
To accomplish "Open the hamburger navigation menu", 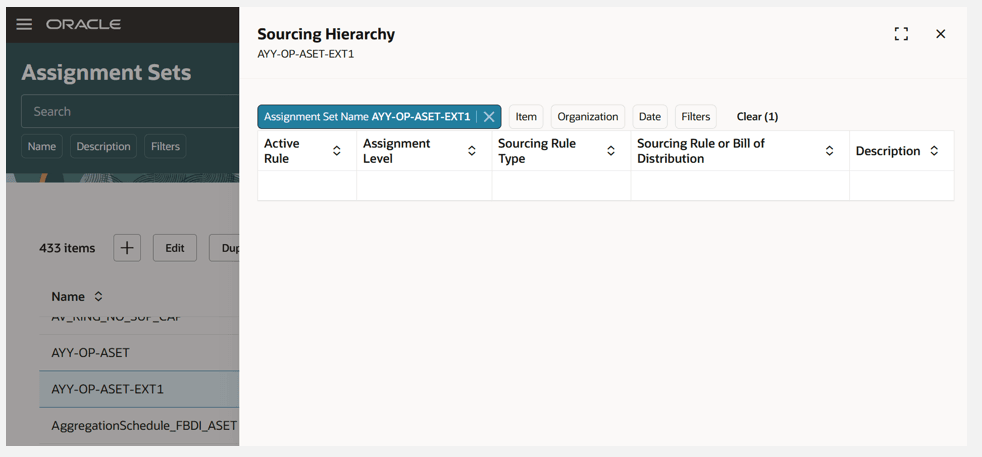I will 24,24.
